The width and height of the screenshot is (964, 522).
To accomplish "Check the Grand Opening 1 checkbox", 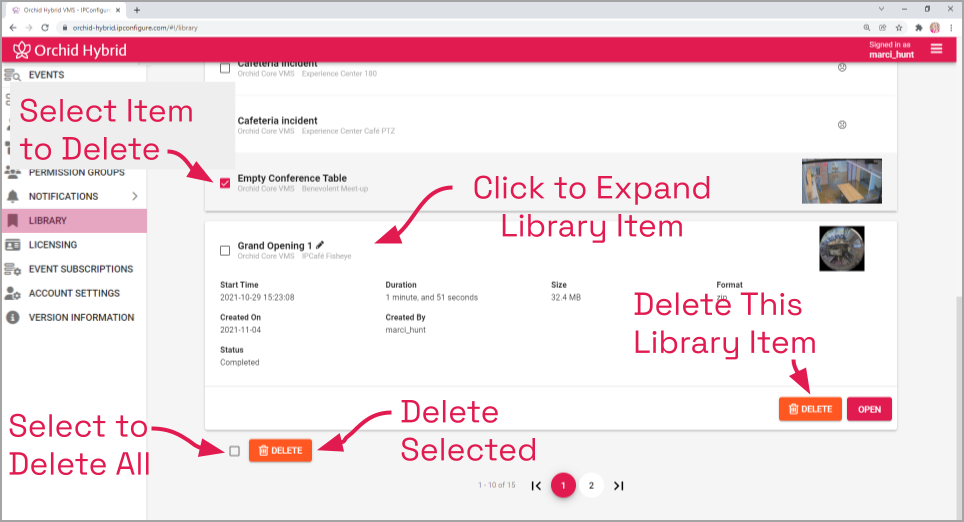I will (x=225, y=250).
